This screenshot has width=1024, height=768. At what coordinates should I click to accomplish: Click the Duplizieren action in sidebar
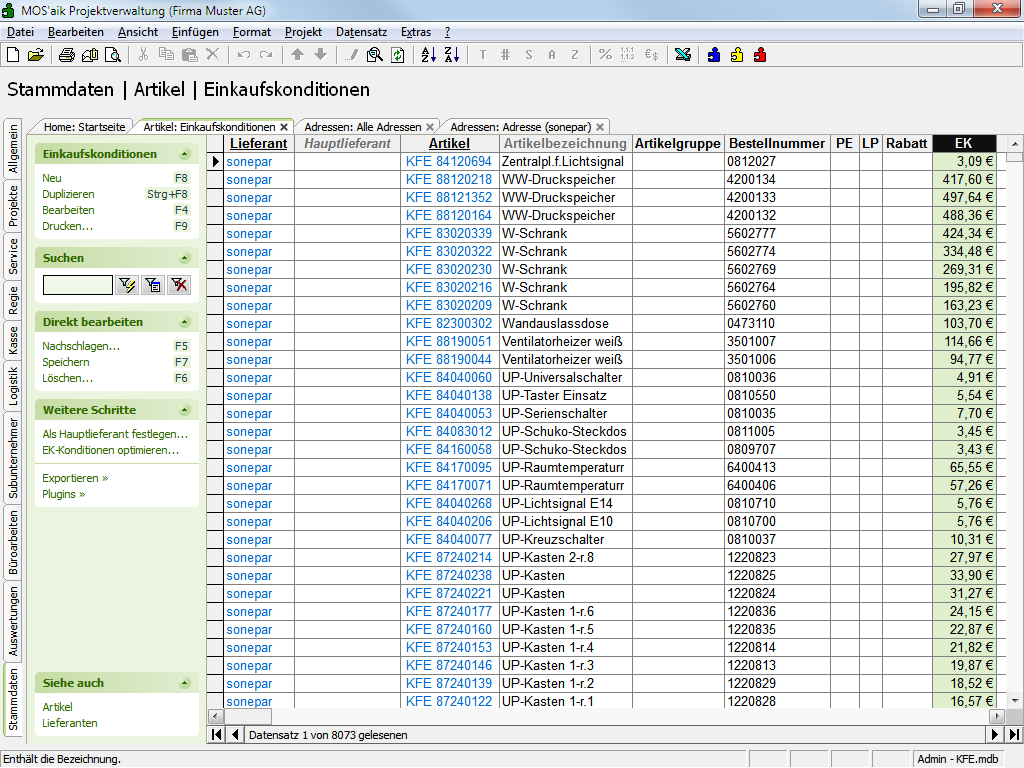point(68,194)
